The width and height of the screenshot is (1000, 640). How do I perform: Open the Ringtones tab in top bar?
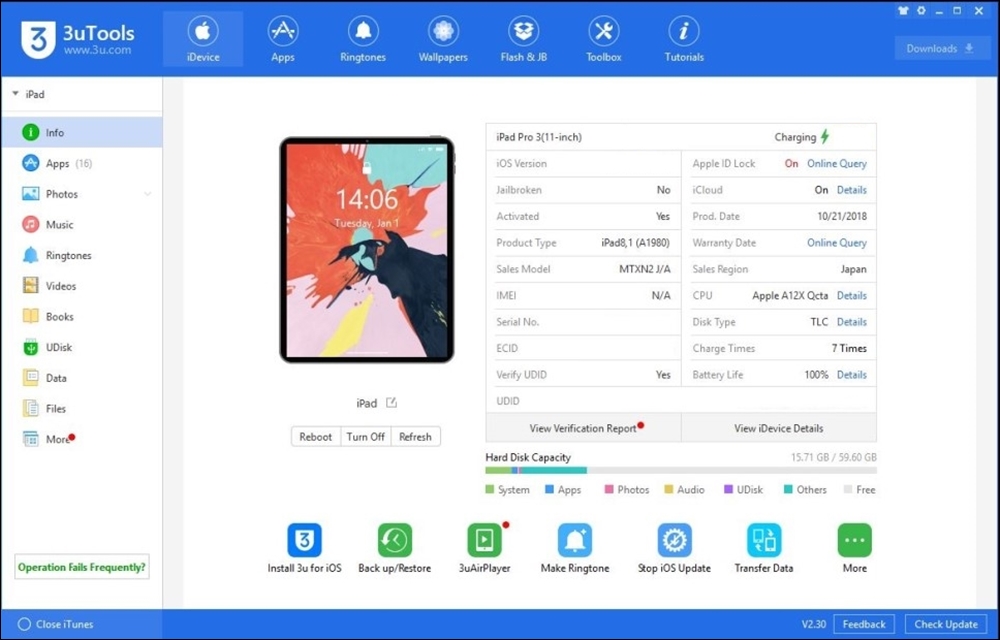pos(363,39)
